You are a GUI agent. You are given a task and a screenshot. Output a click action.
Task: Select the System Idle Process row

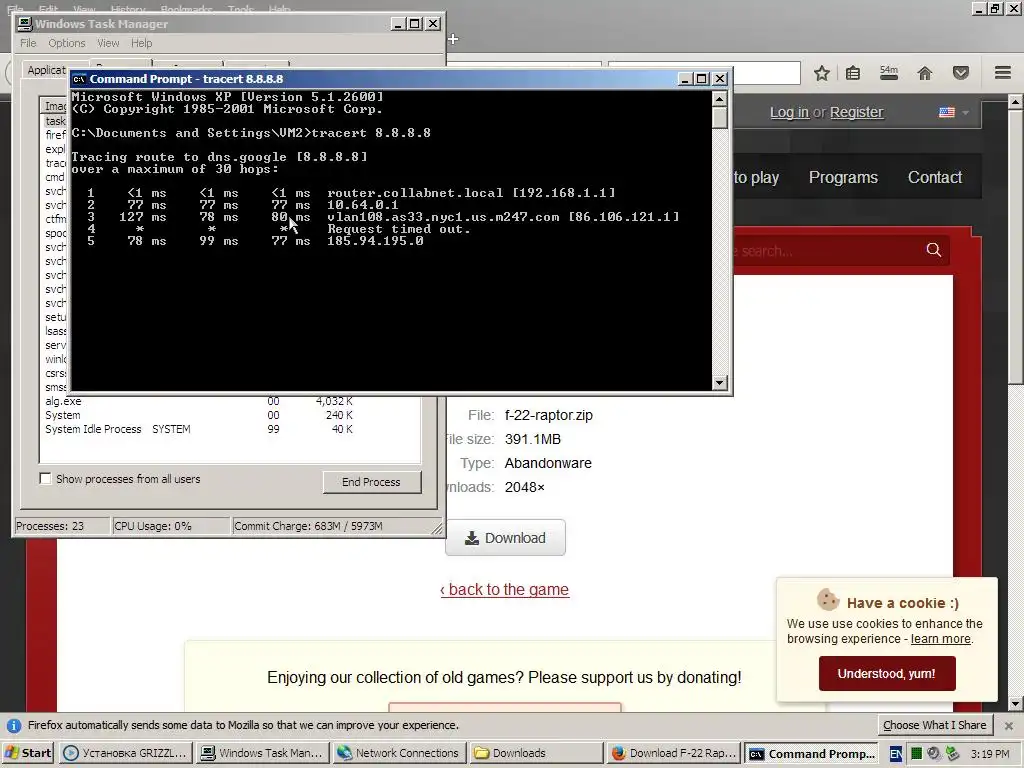point(230,429)
